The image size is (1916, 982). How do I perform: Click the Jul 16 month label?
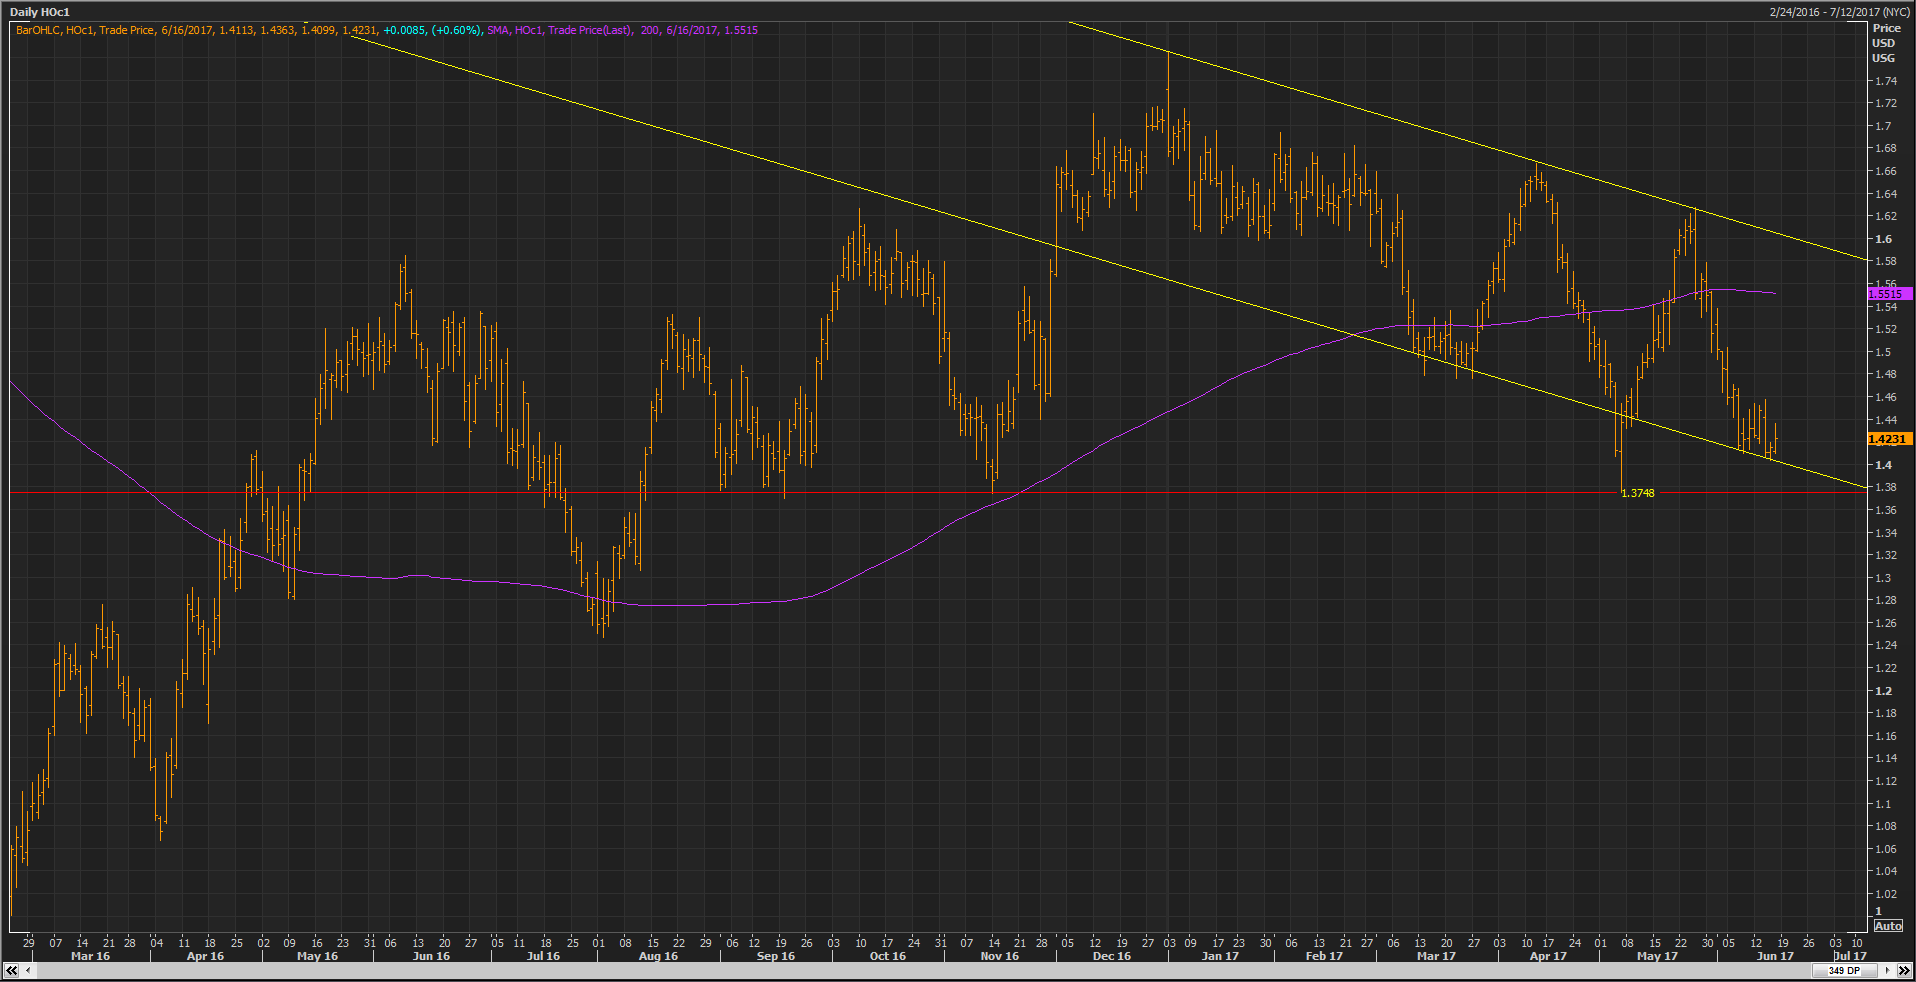click(x=543, y=956)
